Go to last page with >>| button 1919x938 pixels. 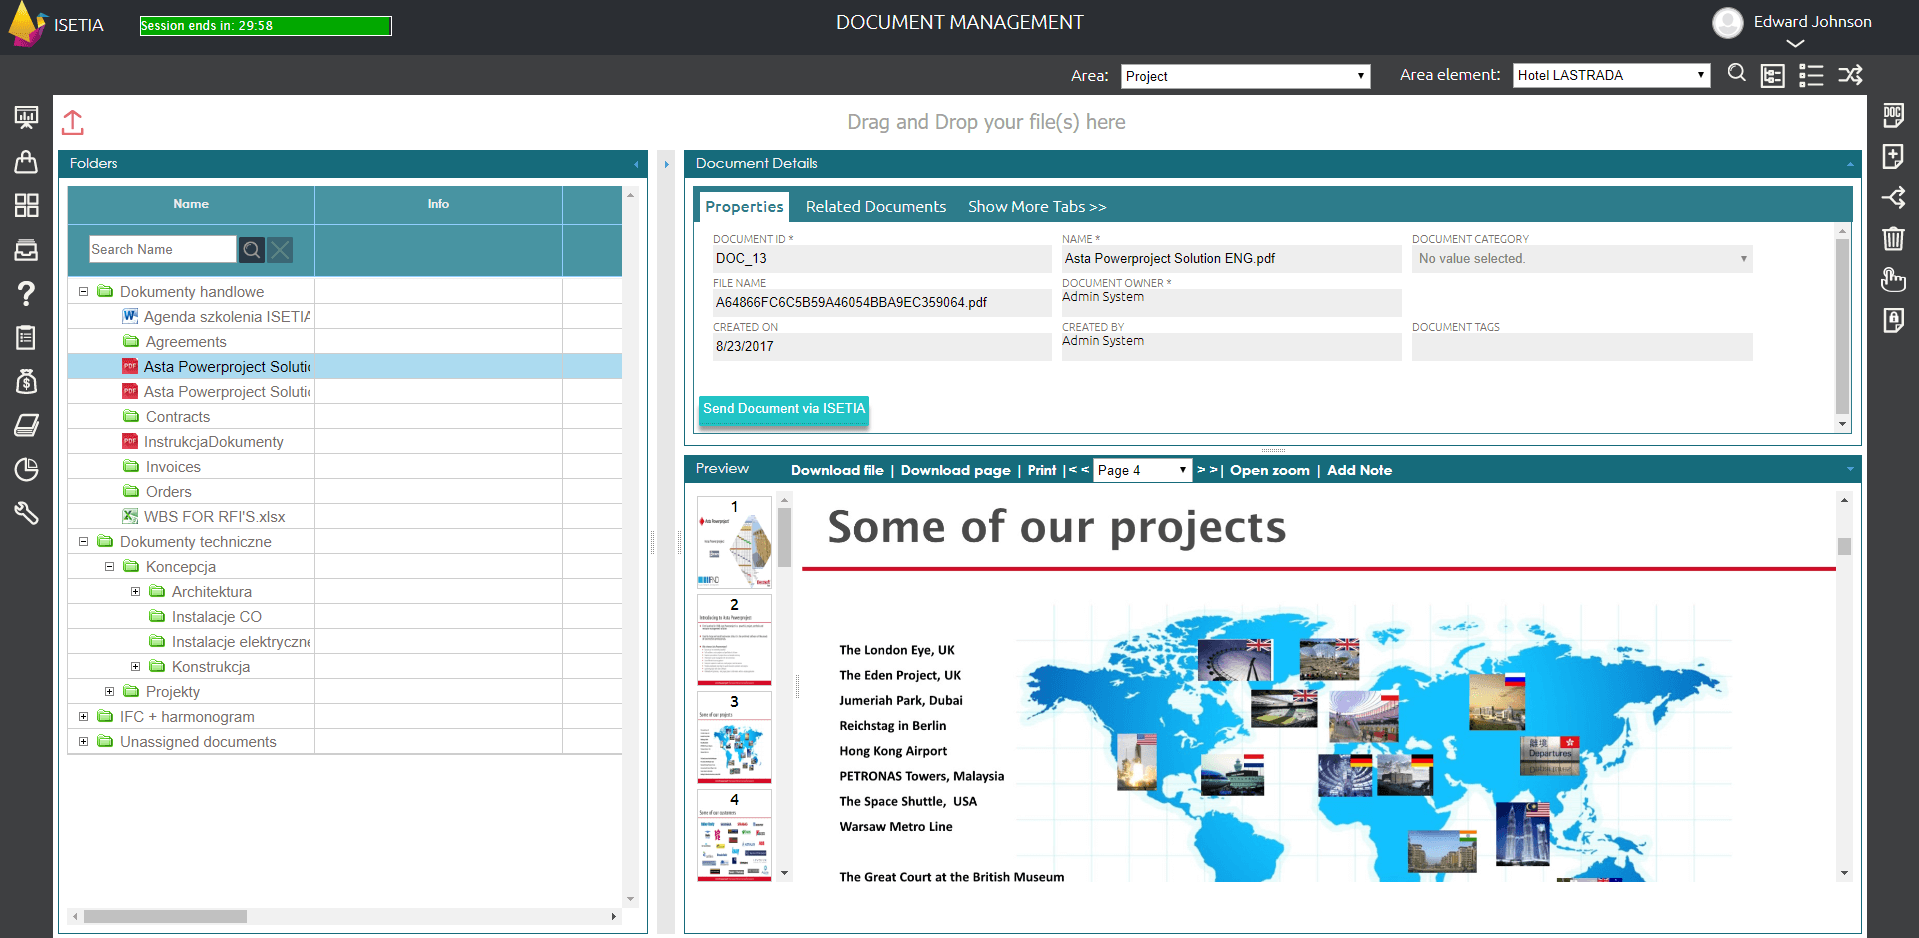[x=1210, y=470]
